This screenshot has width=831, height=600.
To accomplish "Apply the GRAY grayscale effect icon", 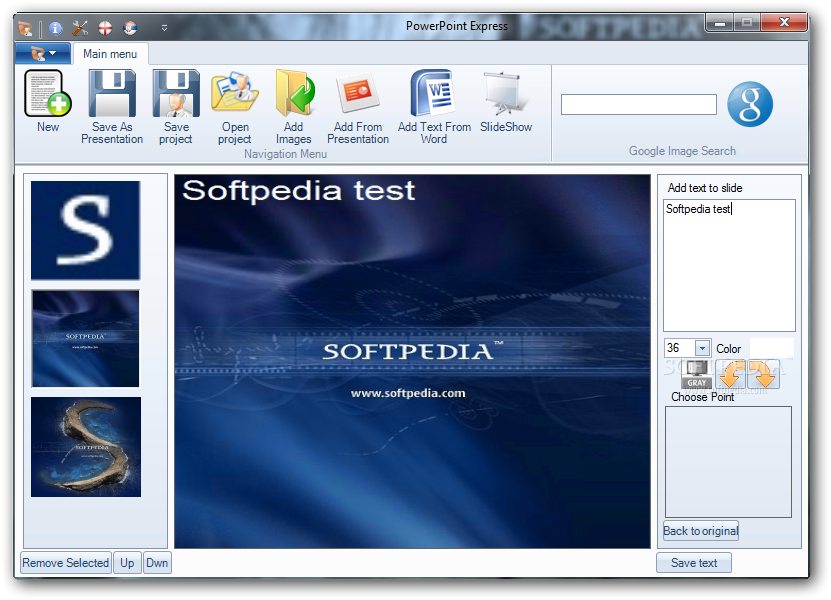I will [696, 374].
